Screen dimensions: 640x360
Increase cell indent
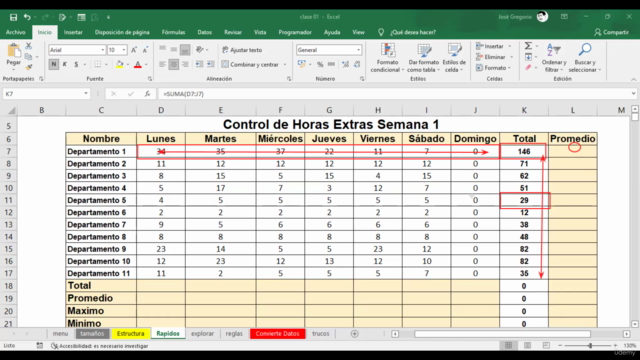click(x=210, y=64)
